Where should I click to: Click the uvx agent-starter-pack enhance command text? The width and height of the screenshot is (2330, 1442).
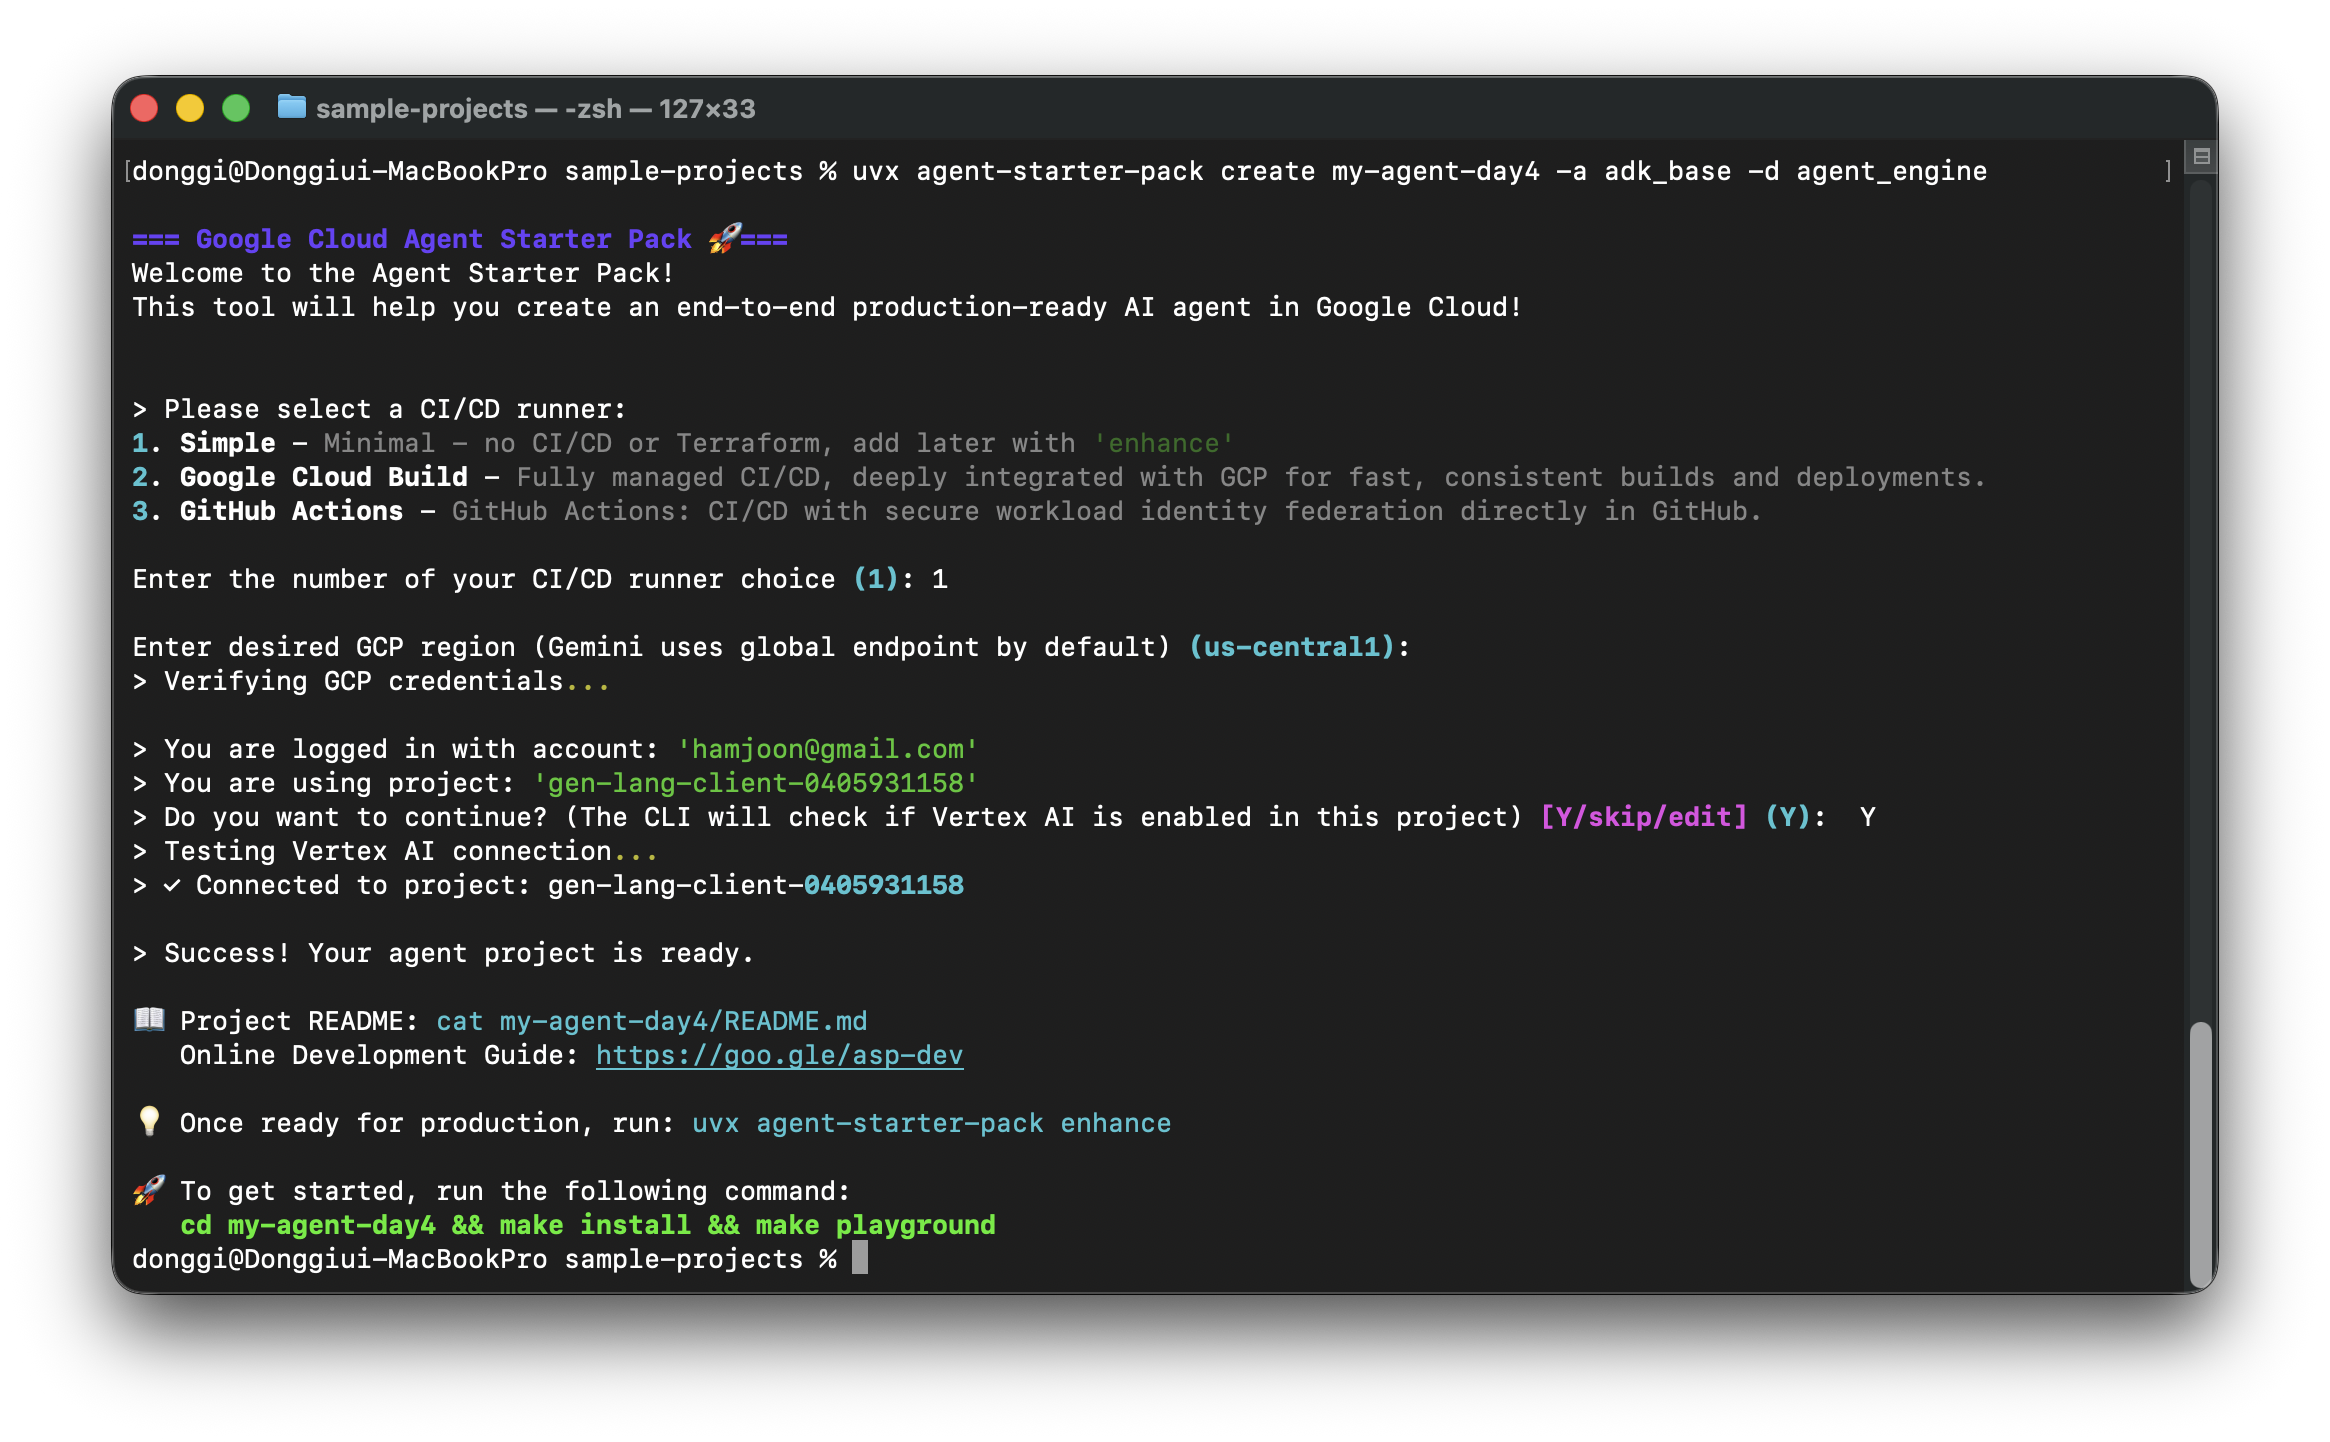(x=930, y=1123)
